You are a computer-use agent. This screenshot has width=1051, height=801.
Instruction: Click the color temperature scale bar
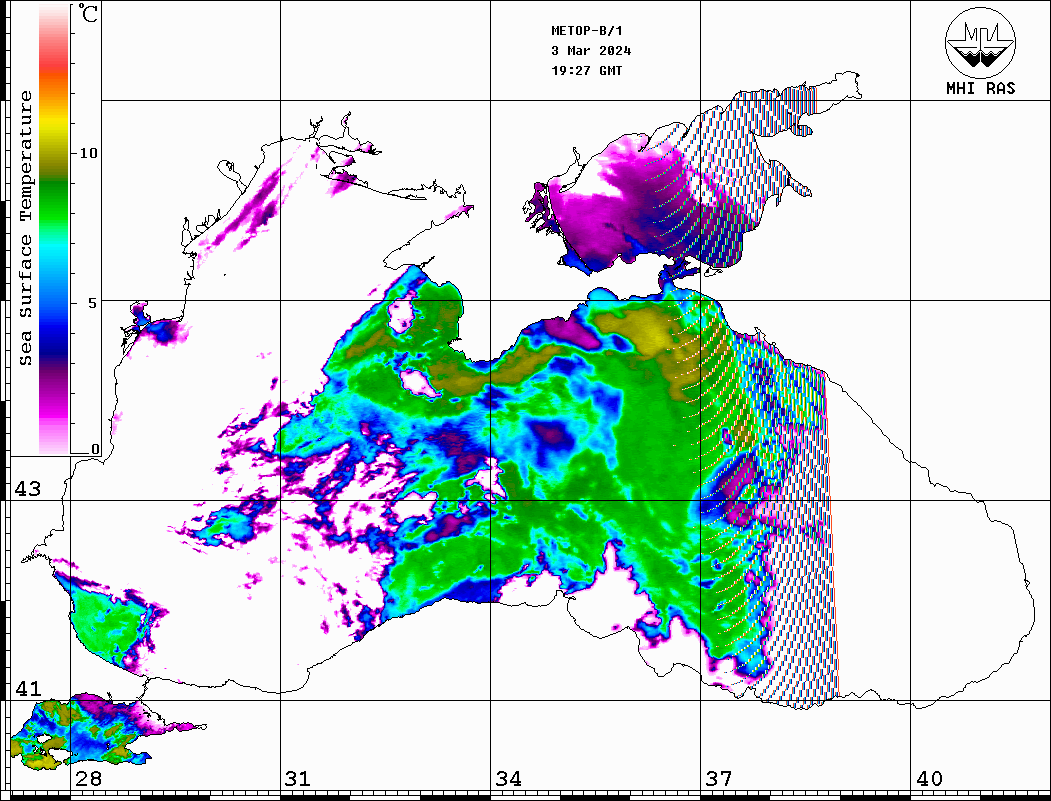point(54,230)
